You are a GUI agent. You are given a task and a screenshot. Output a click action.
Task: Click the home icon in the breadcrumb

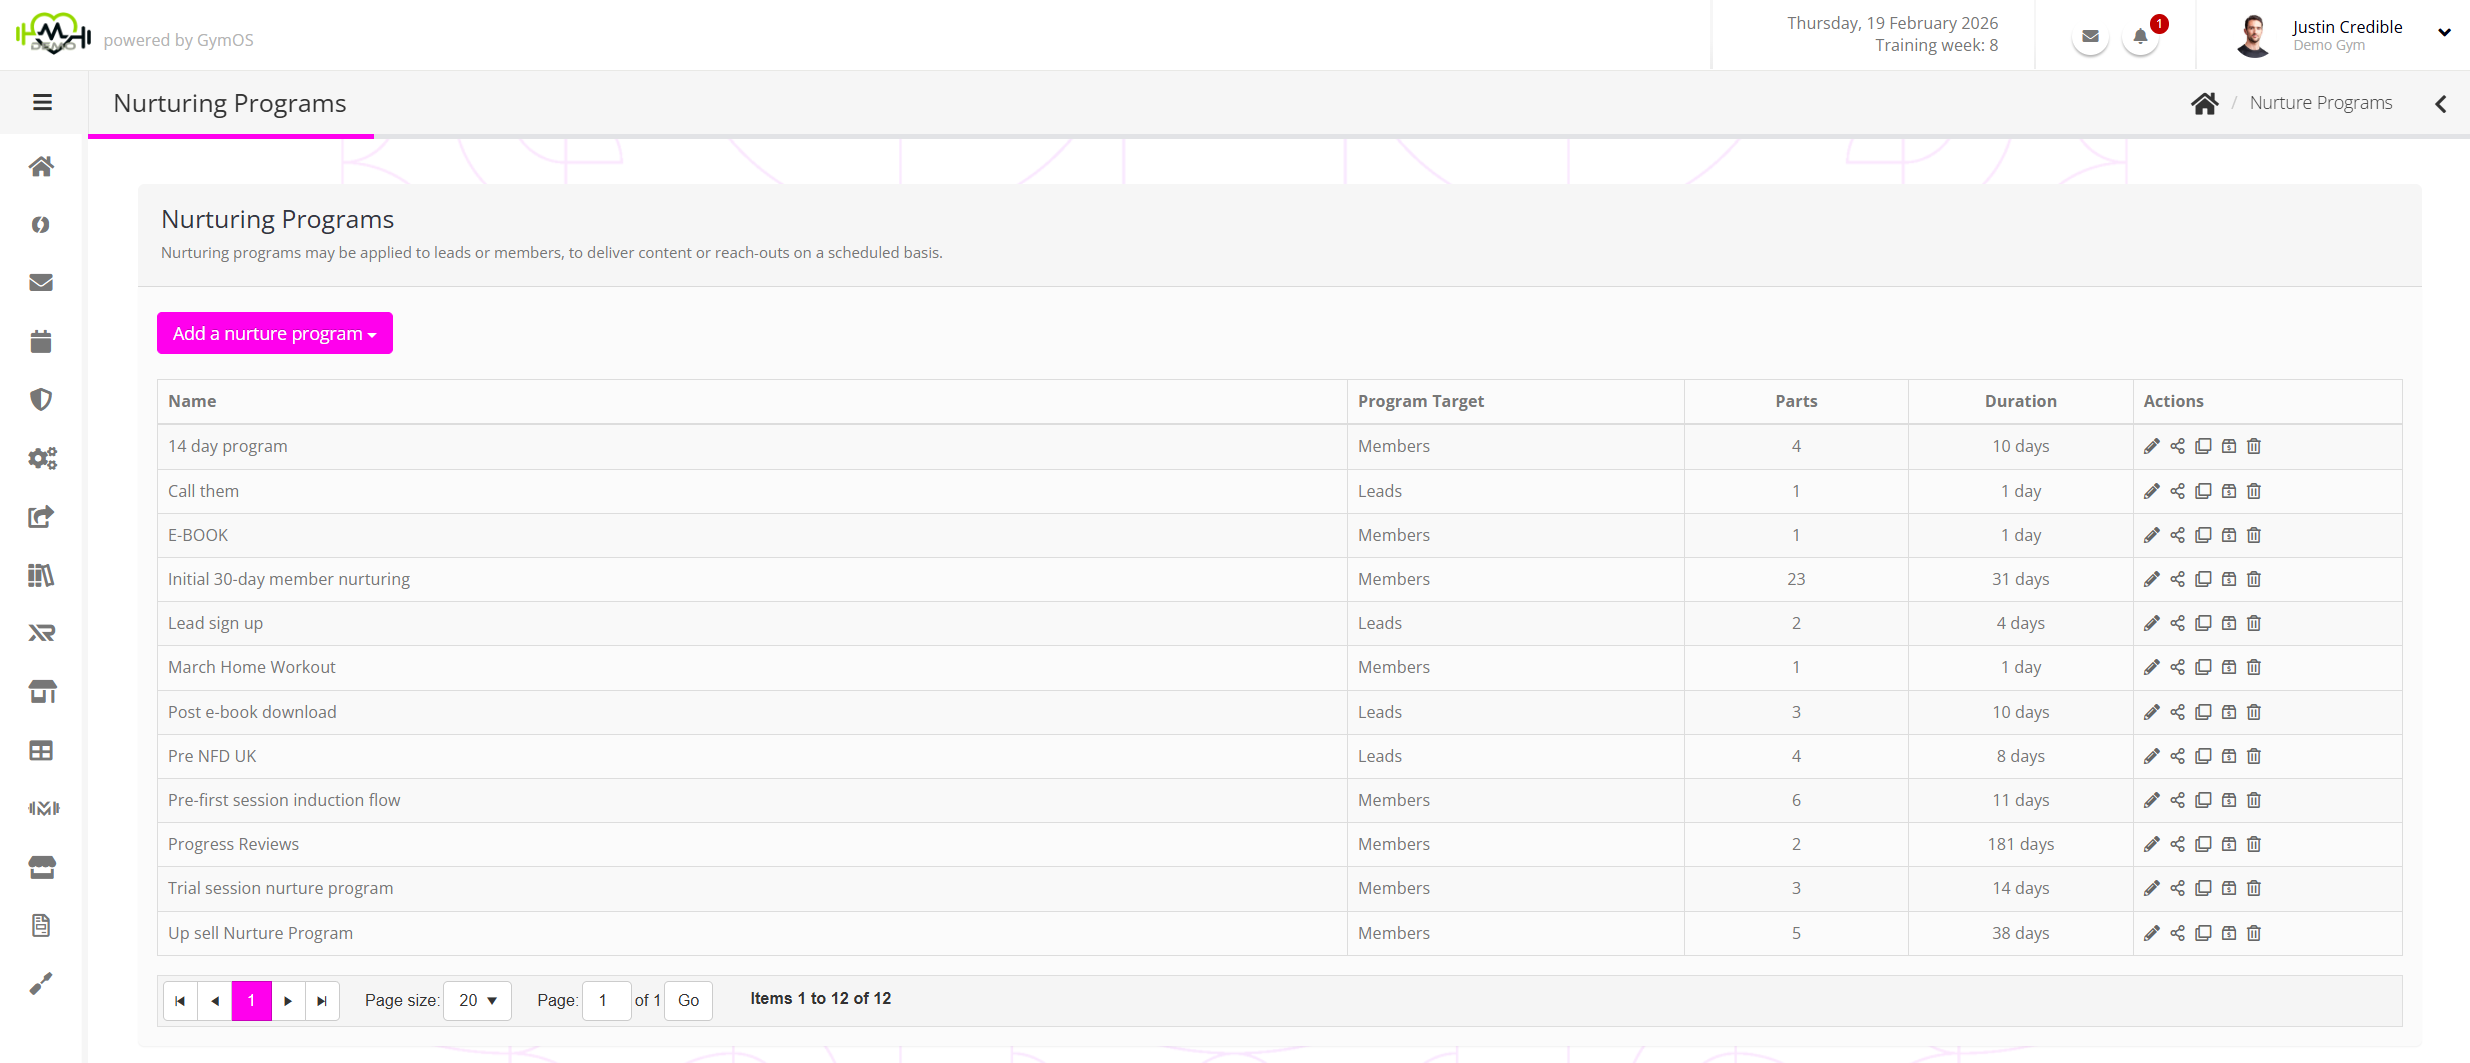point(2204,103)
